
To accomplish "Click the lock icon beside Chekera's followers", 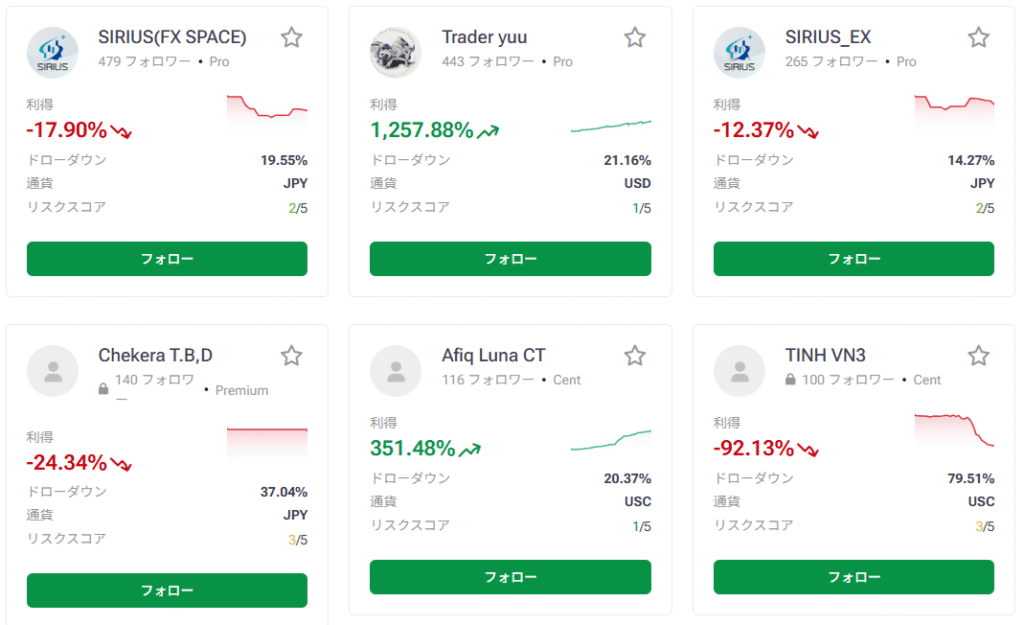I will pos(104,388).
